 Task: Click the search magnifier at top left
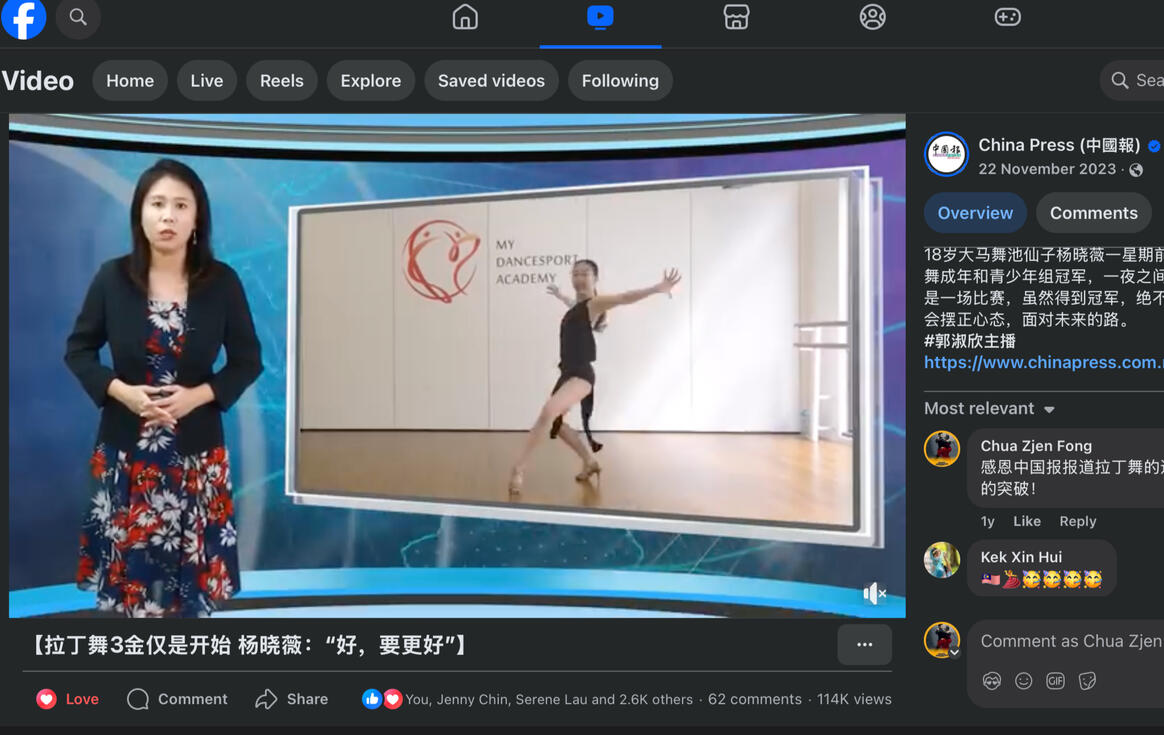(x=78, y=17)
